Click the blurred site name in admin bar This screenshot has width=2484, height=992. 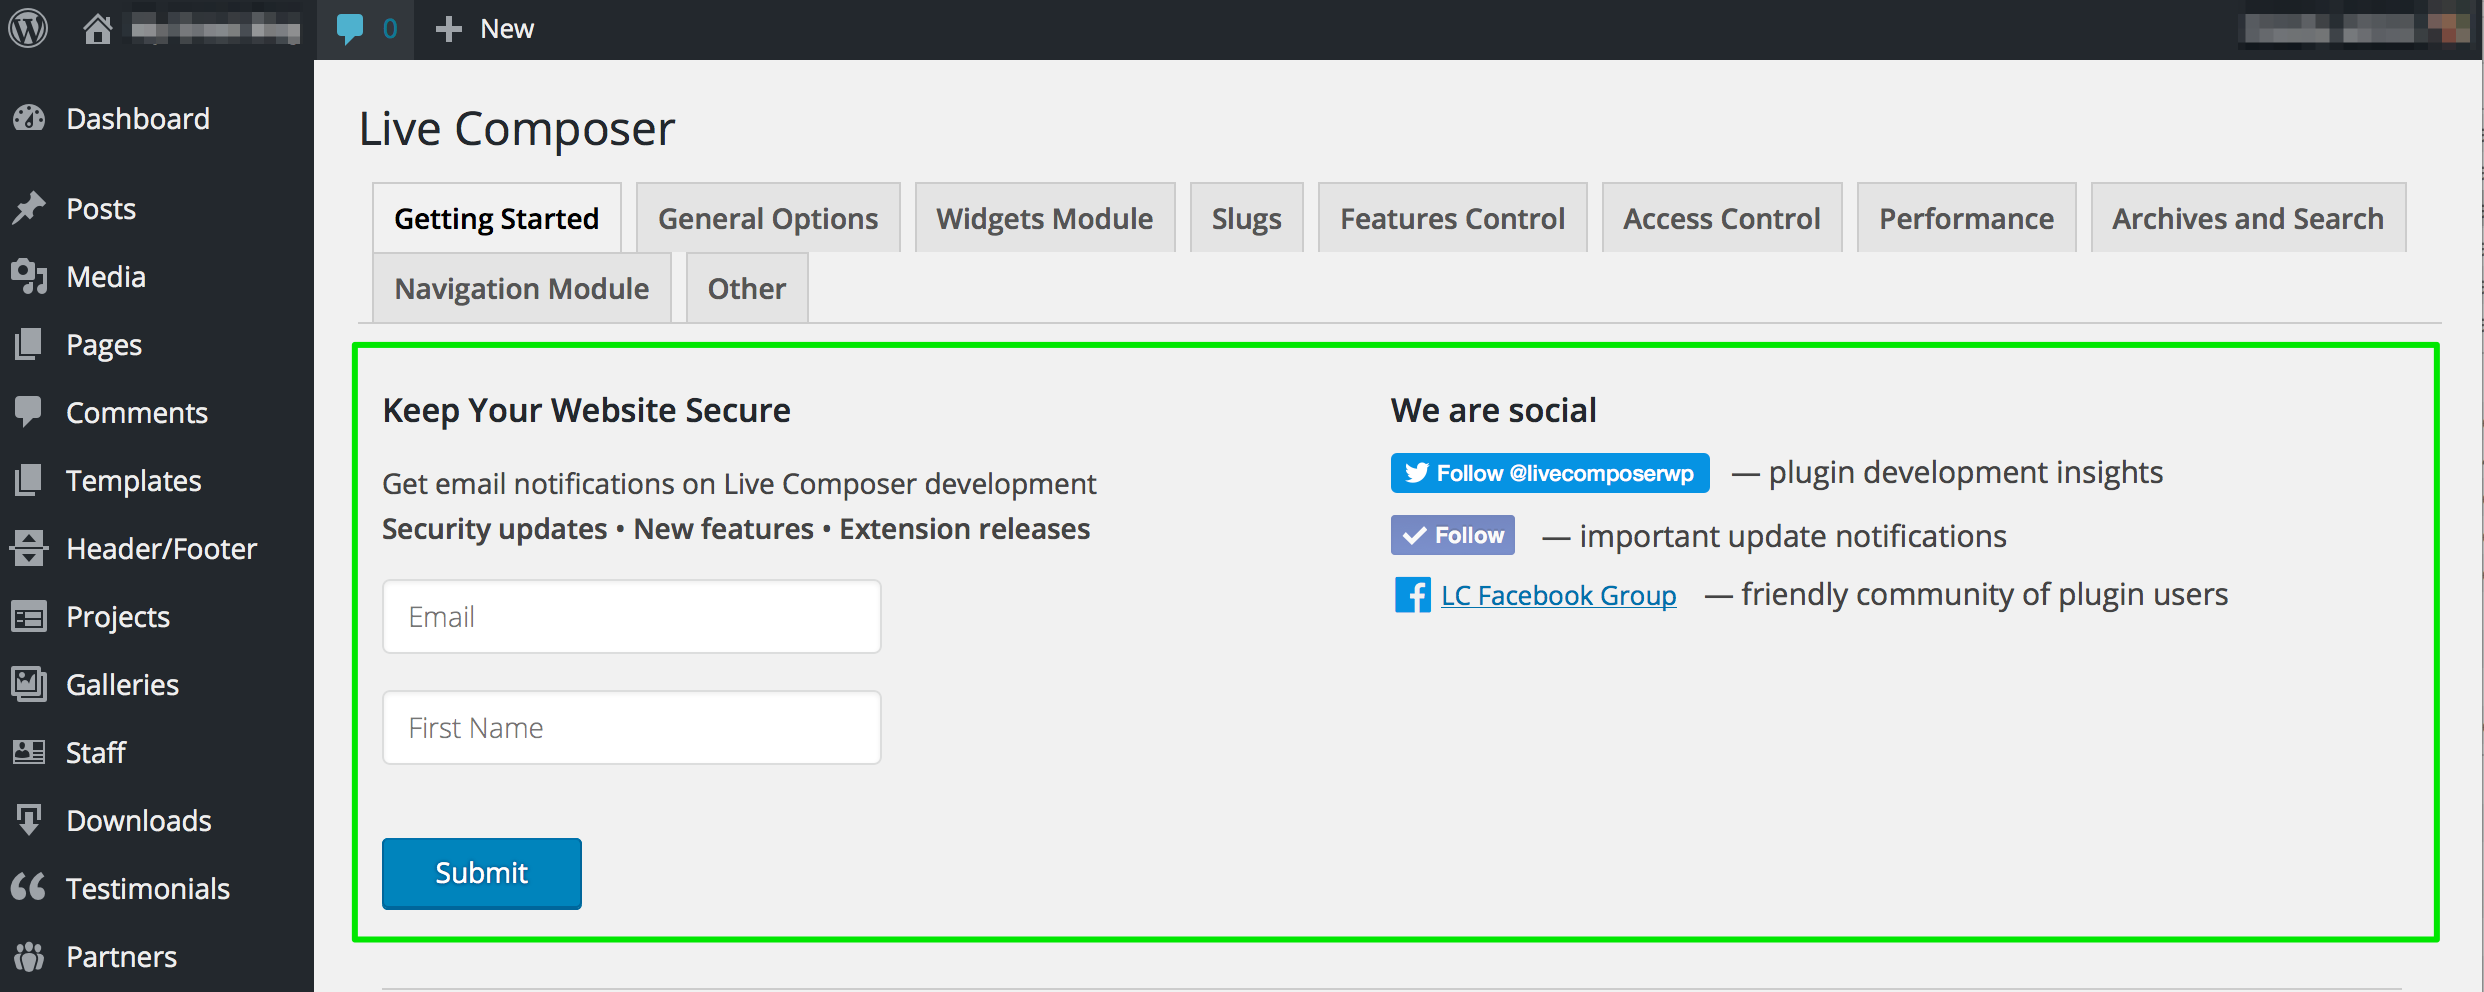coord(216,29)
